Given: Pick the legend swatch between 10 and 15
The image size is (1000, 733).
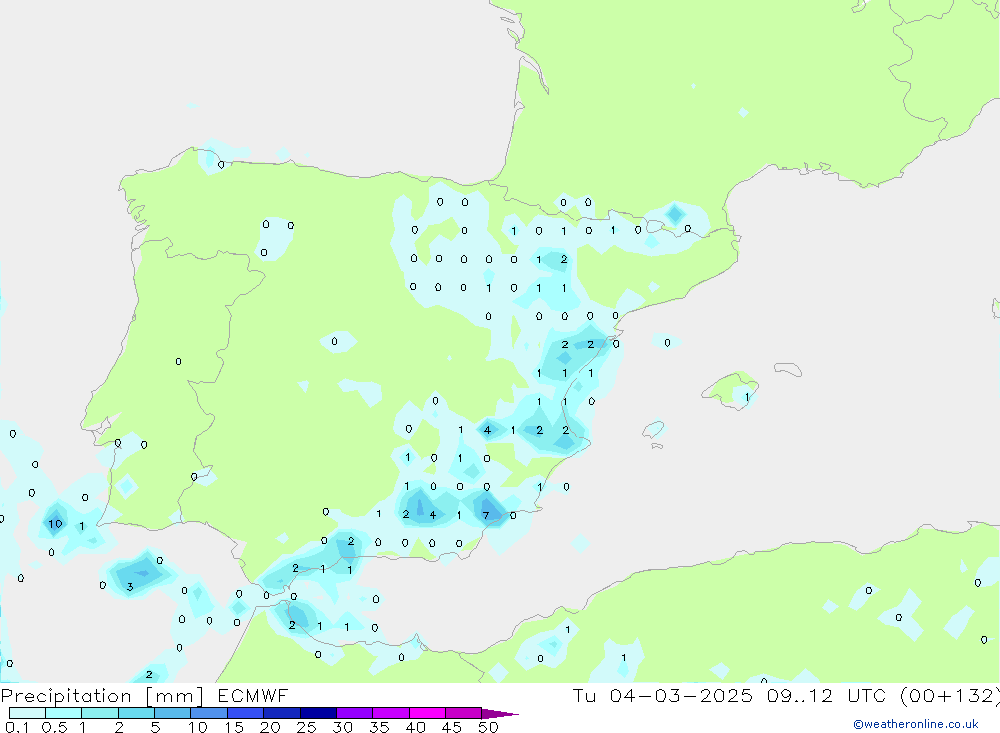Looking at the screenshot, I should pos(209,713).
